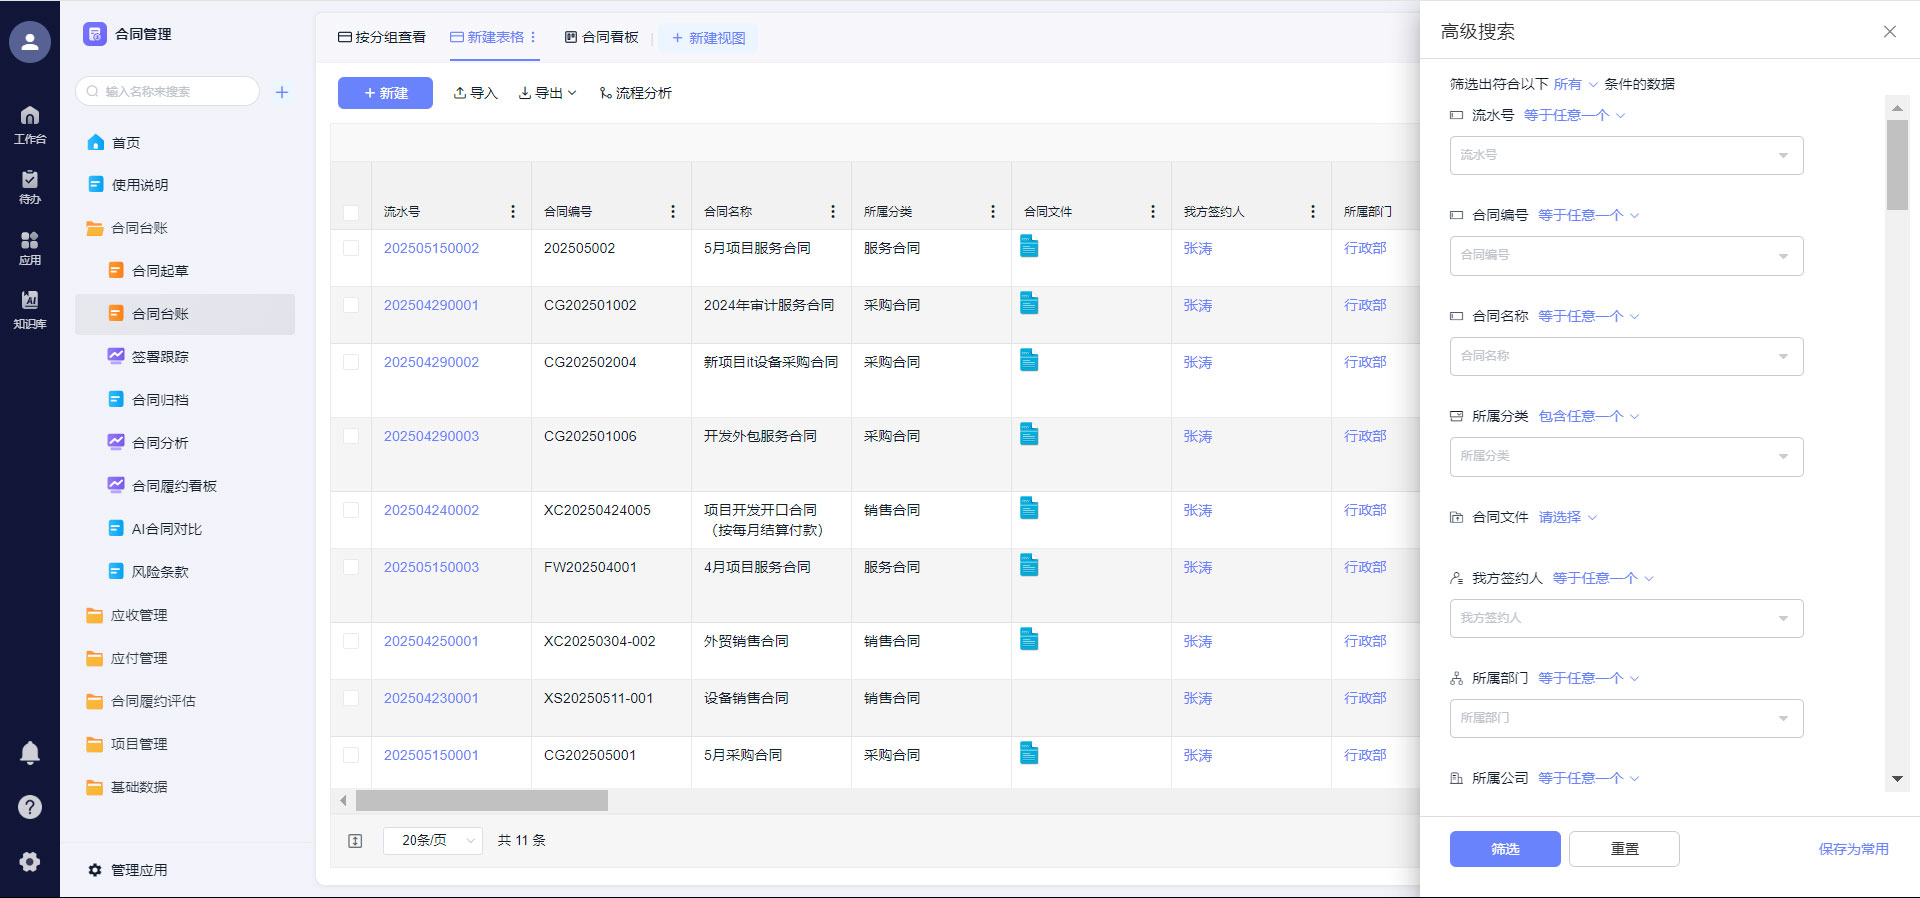Viewport: 1920px width, 898px height.
Task: Click the horizontal table scrollbar thumb
Action: click(481, 801)
